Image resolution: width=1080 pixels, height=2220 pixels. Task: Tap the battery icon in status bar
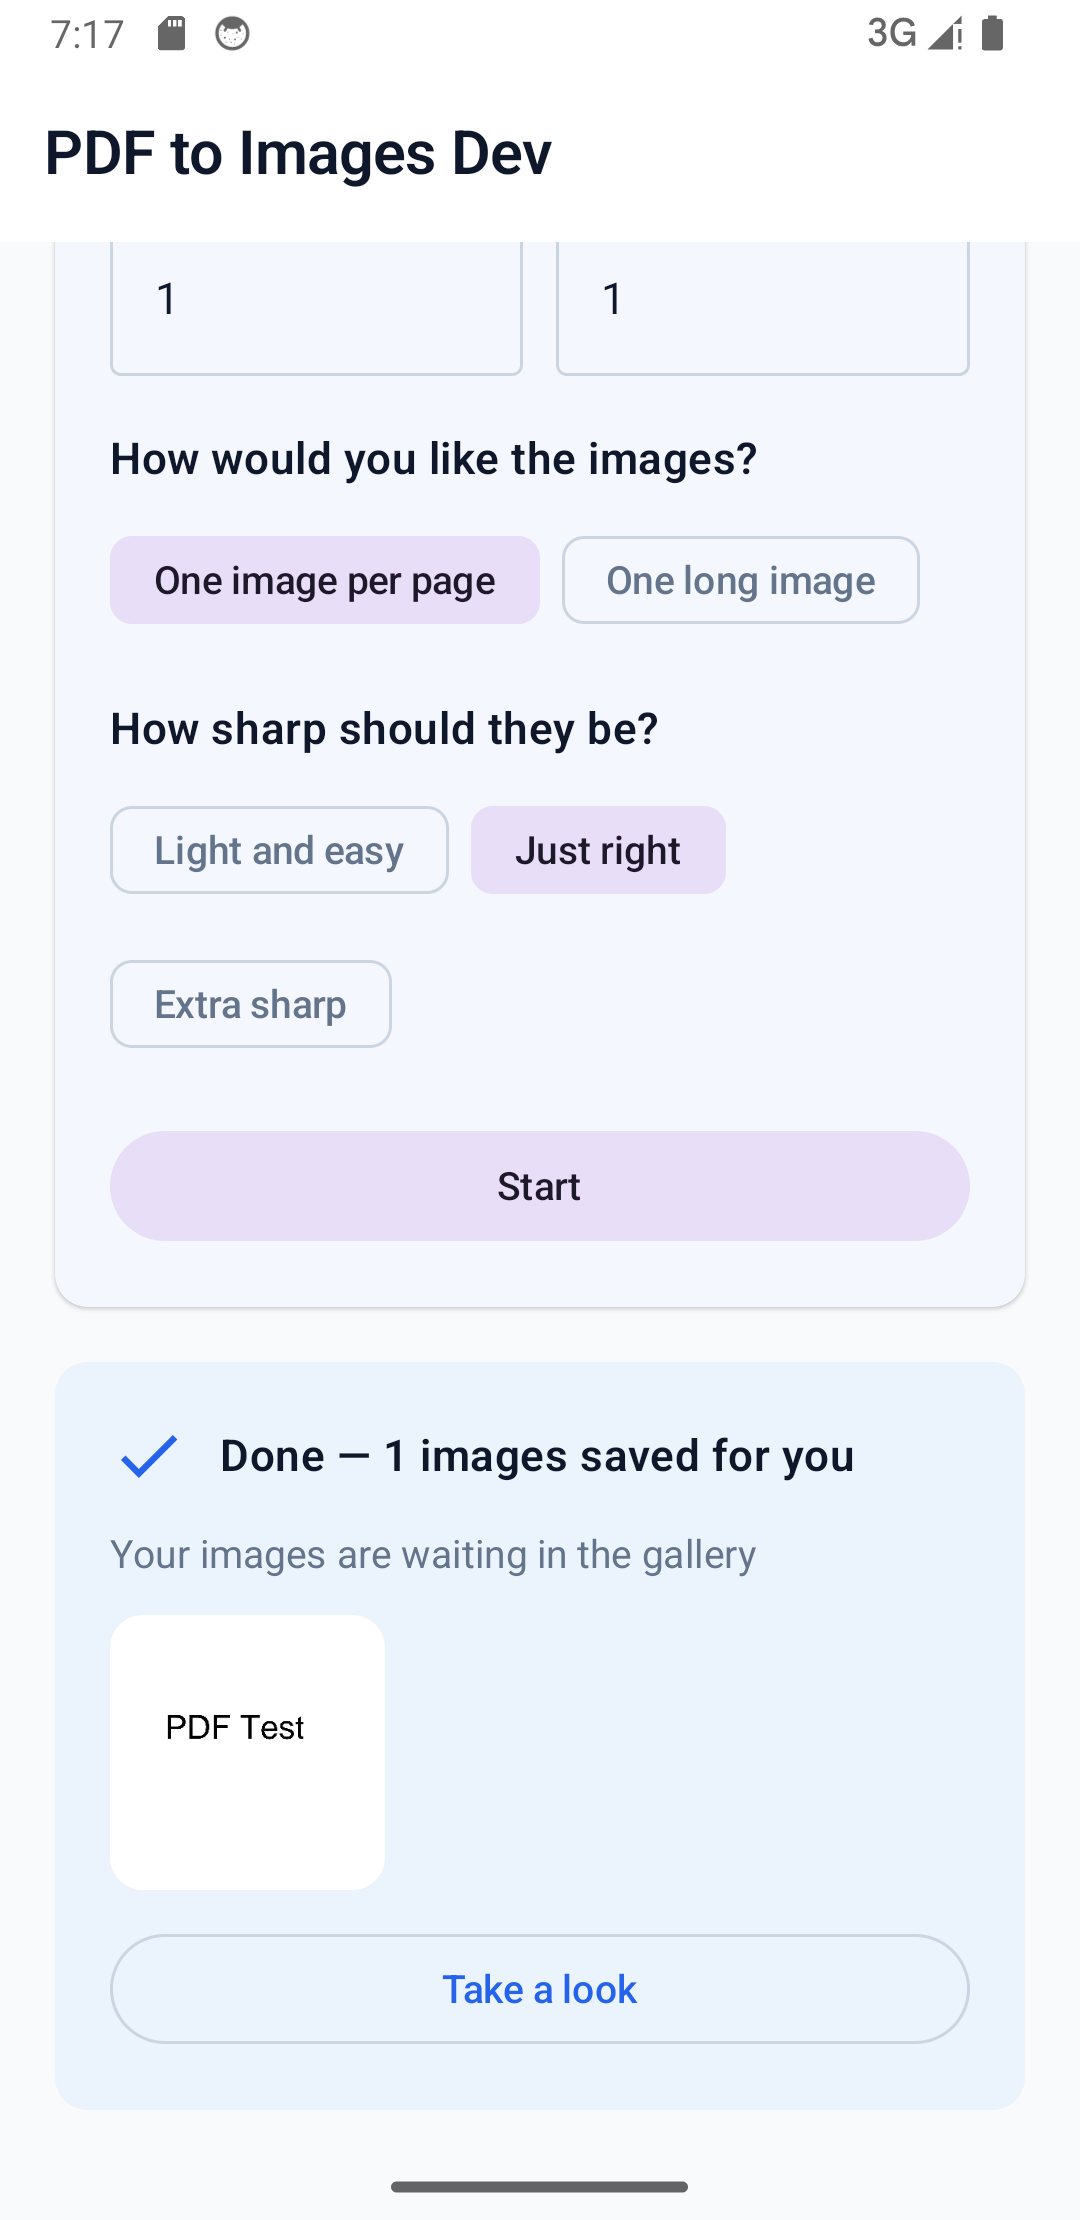point(992,34)
